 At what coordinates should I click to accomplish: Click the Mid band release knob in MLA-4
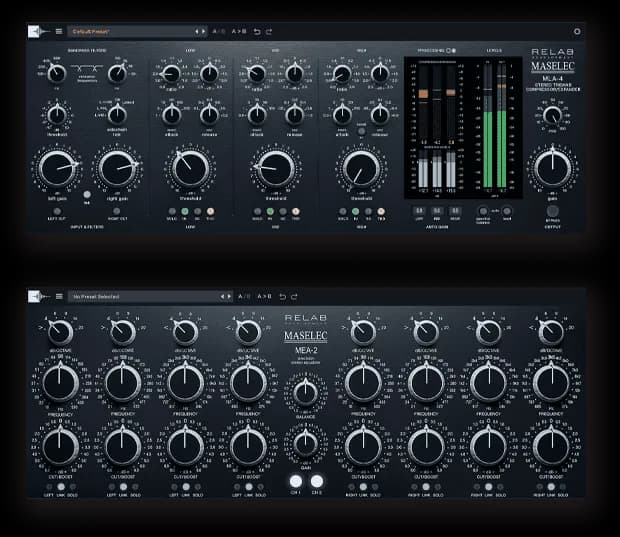(295, 115)
